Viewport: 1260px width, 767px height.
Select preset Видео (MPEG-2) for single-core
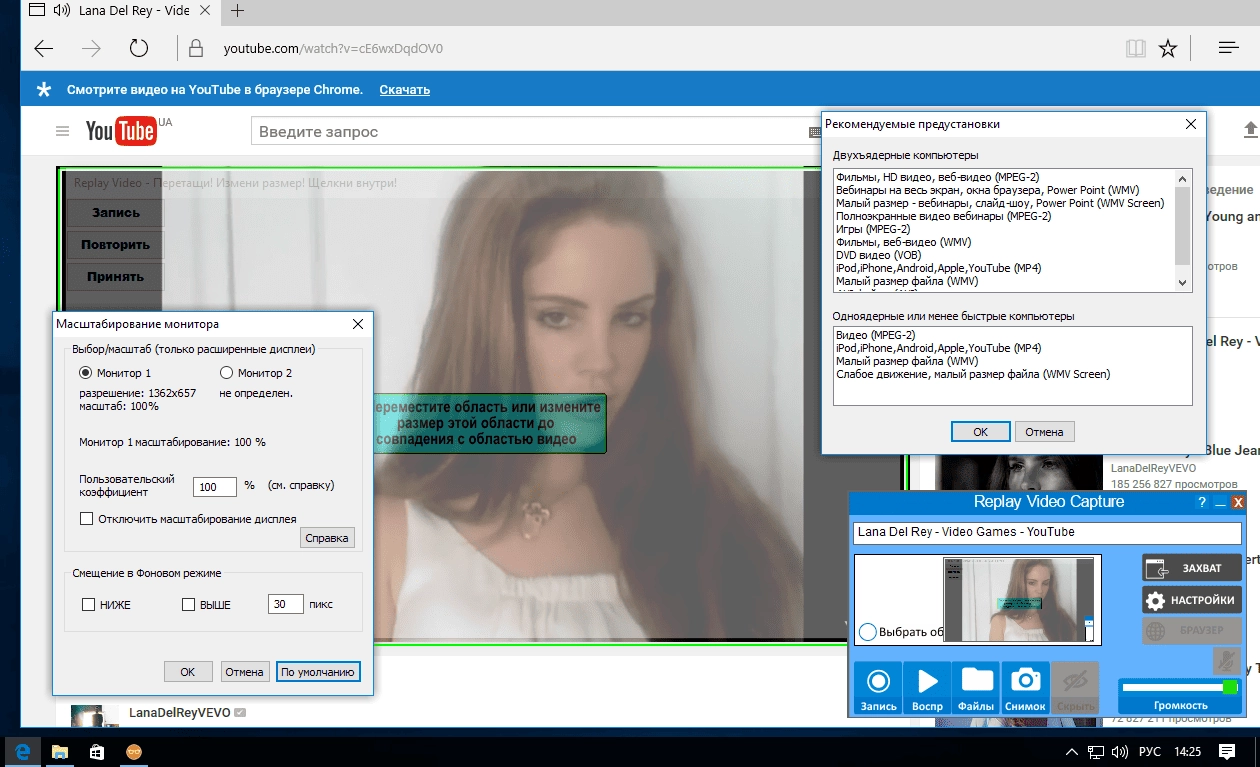coord(875,335)
